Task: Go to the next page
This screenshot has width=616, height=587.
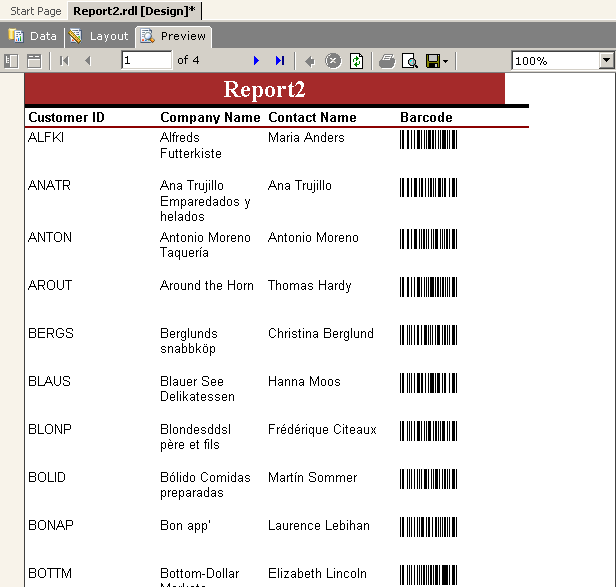Action: tap(256, 61)
